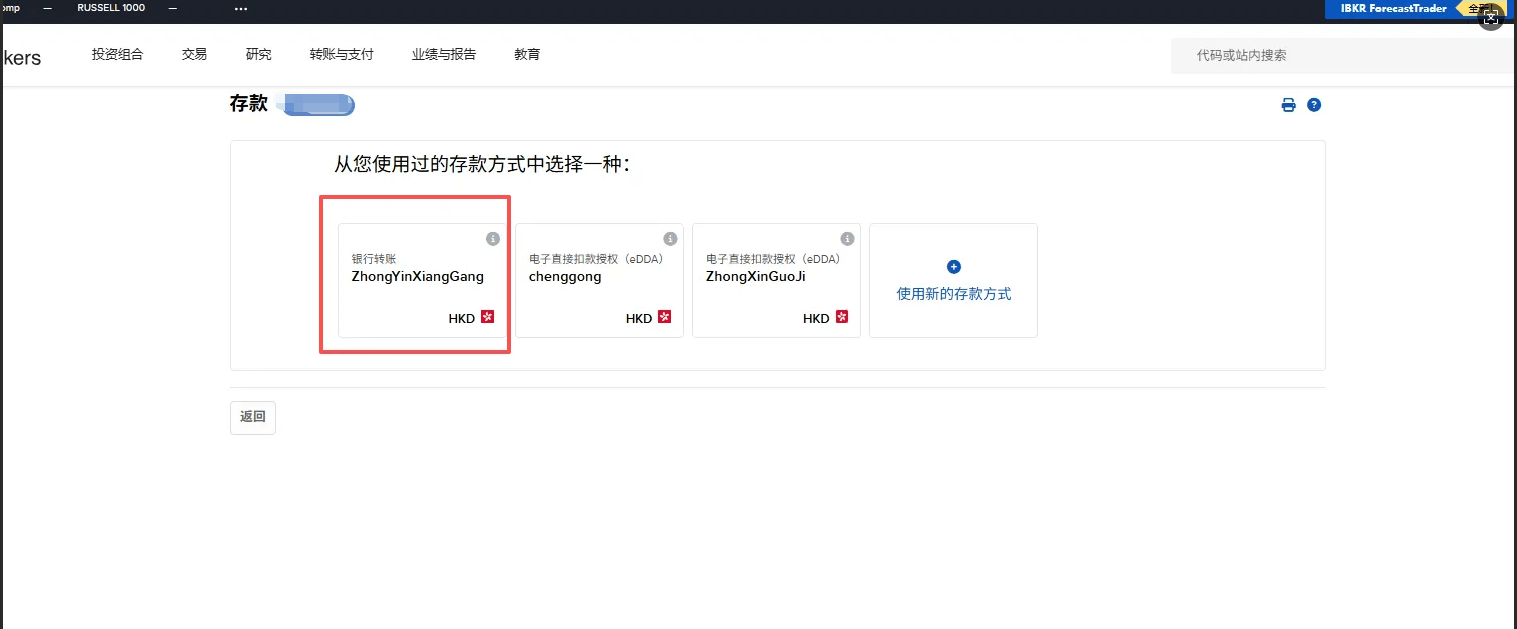Click RUSSELL 1000 ticker in top bar
Viewport: 1517px width, 629px height.
pos(111,8)
